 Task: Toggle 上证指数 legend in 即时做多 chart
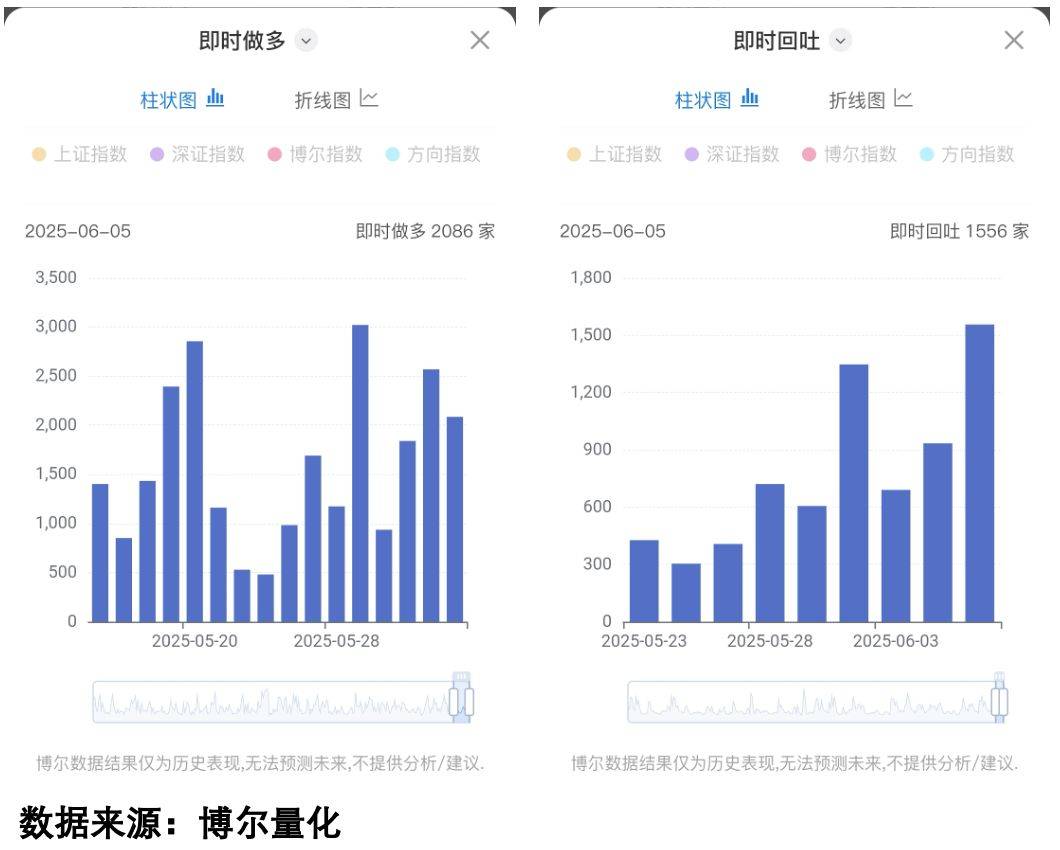pos(80,154)
